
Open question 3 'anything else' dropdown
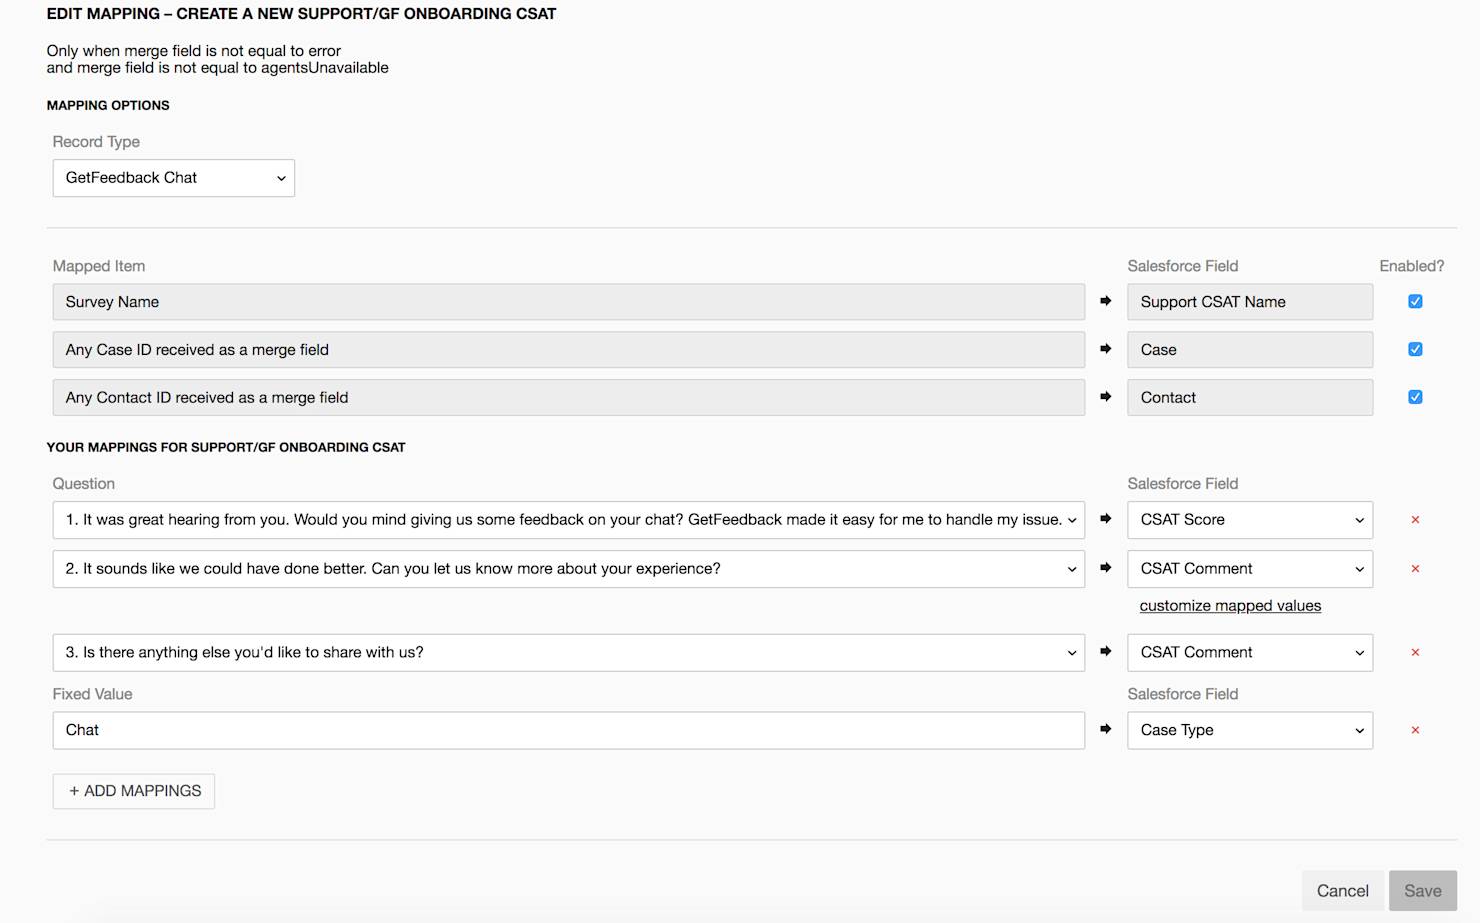[568, 653]
